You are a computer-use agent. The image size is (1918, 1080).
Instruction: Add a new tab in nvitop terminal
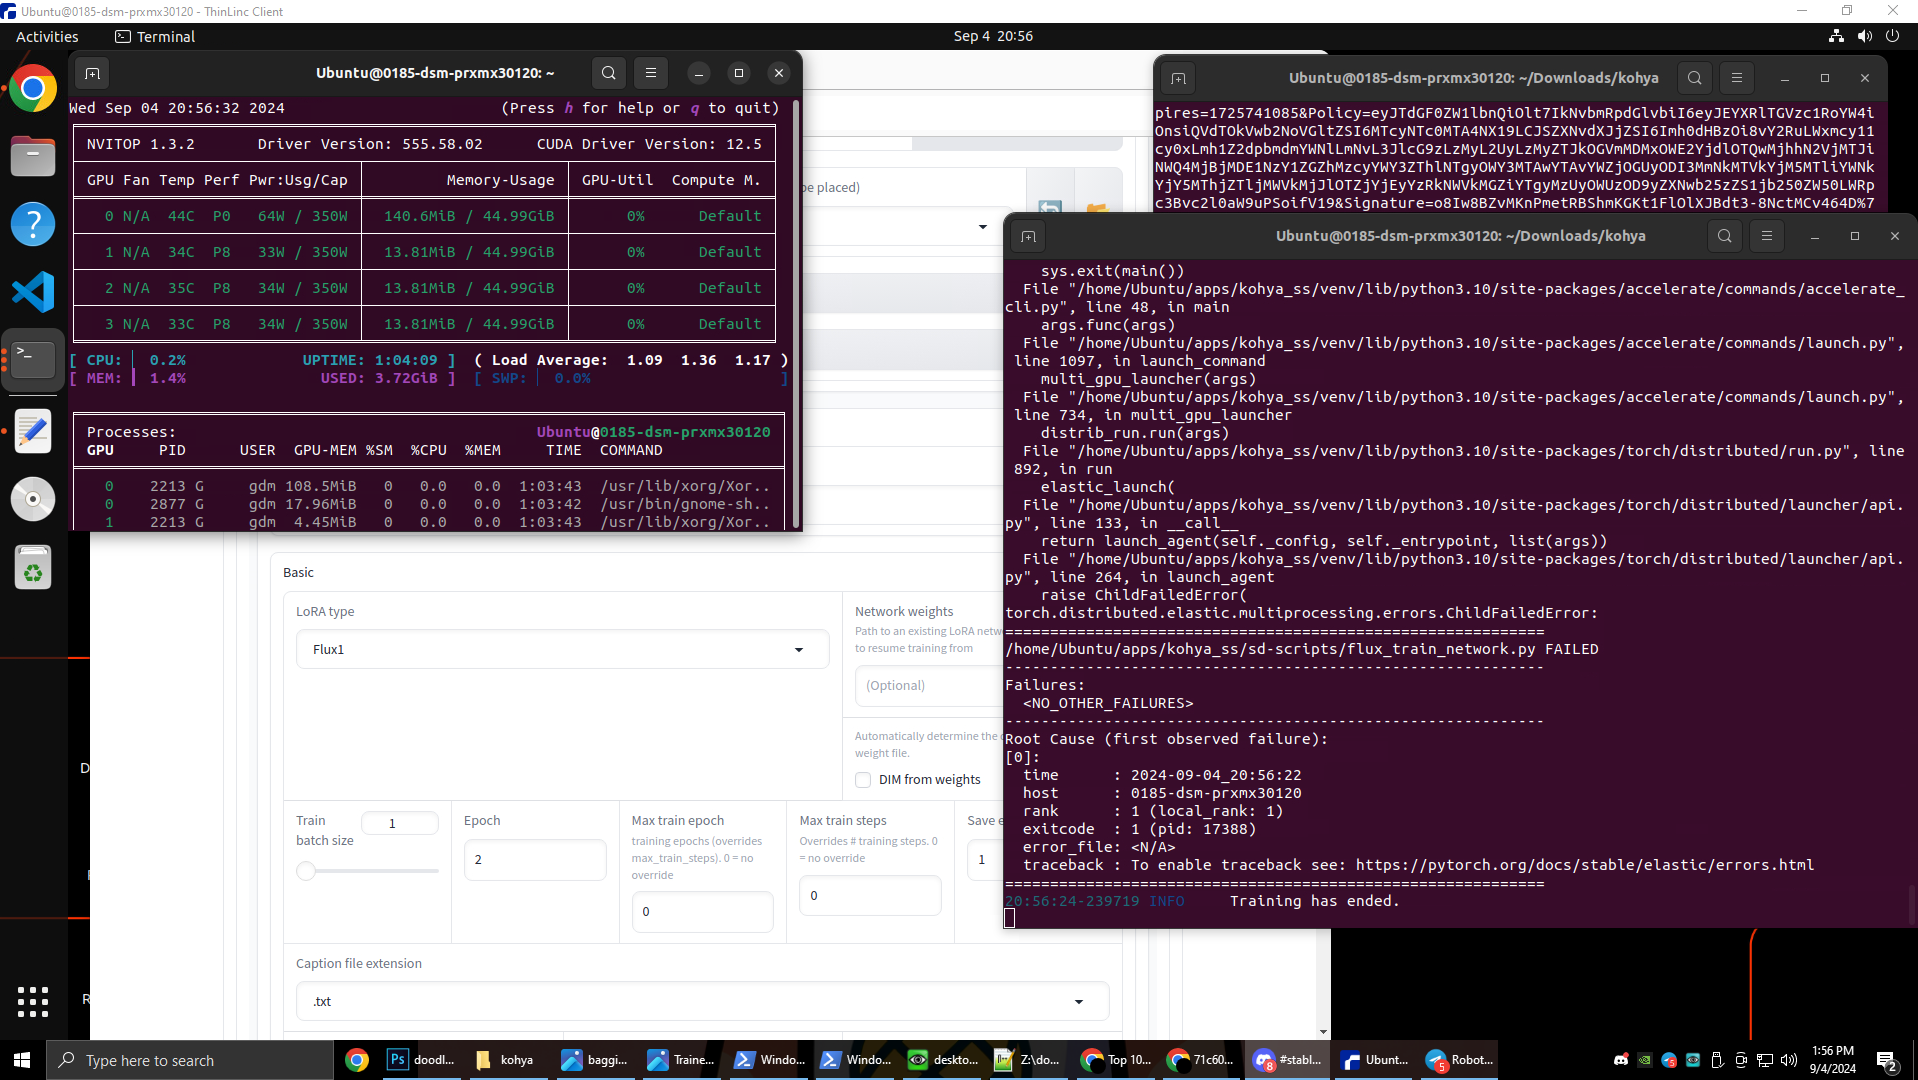[92, 73]
